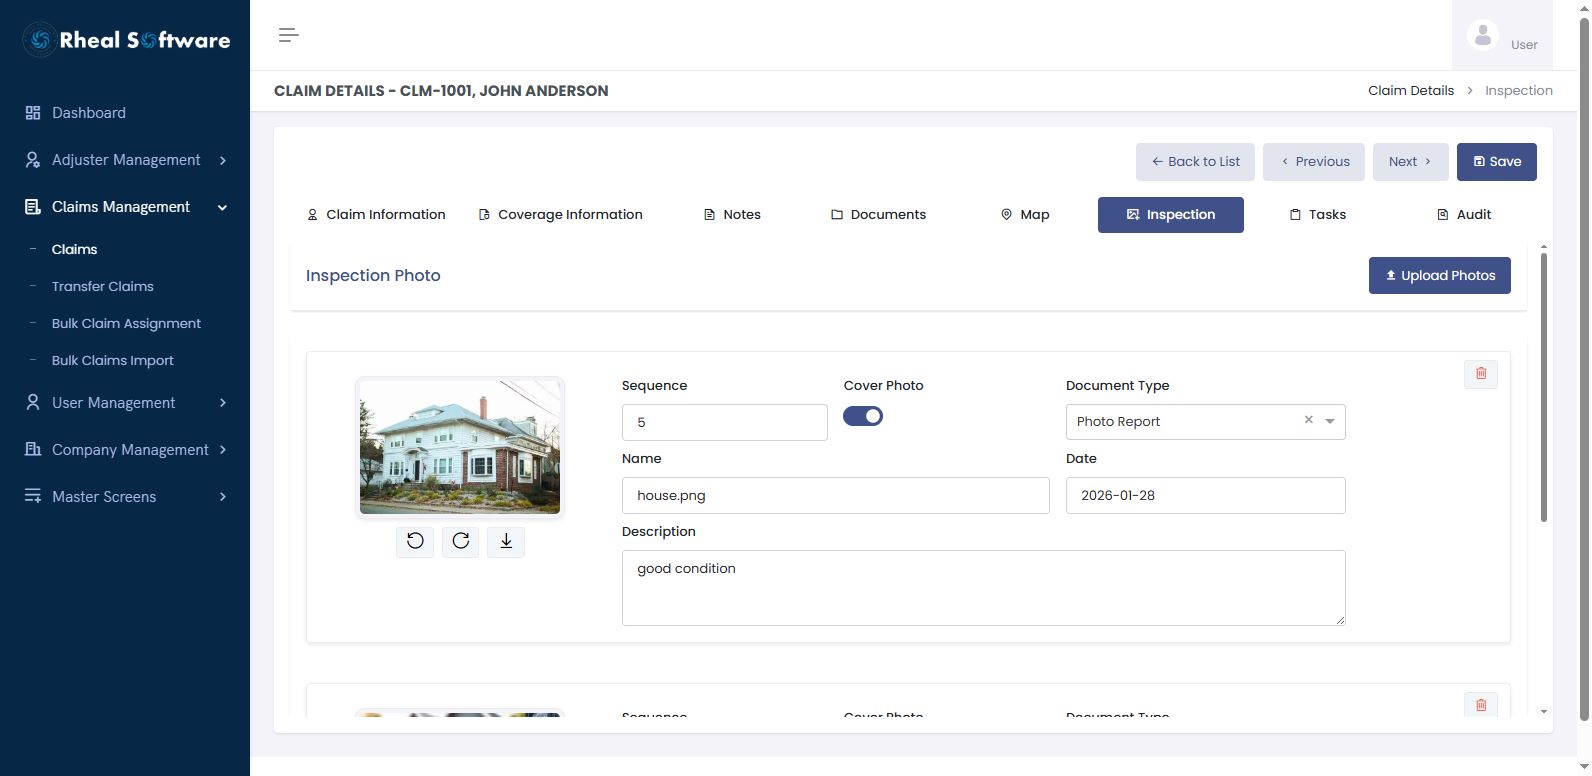Delete the house.png inspection photo
The width and height of the screenshot is (1592, 776).
click(1481, 374)
